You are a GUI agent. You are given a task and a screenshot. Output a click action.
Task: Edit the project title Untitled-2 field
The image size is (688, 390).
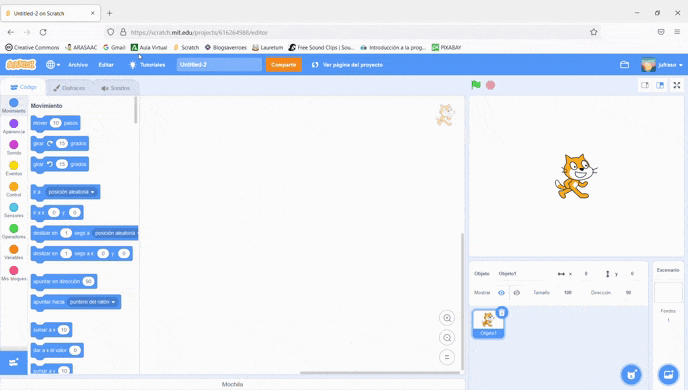(219, 64)
